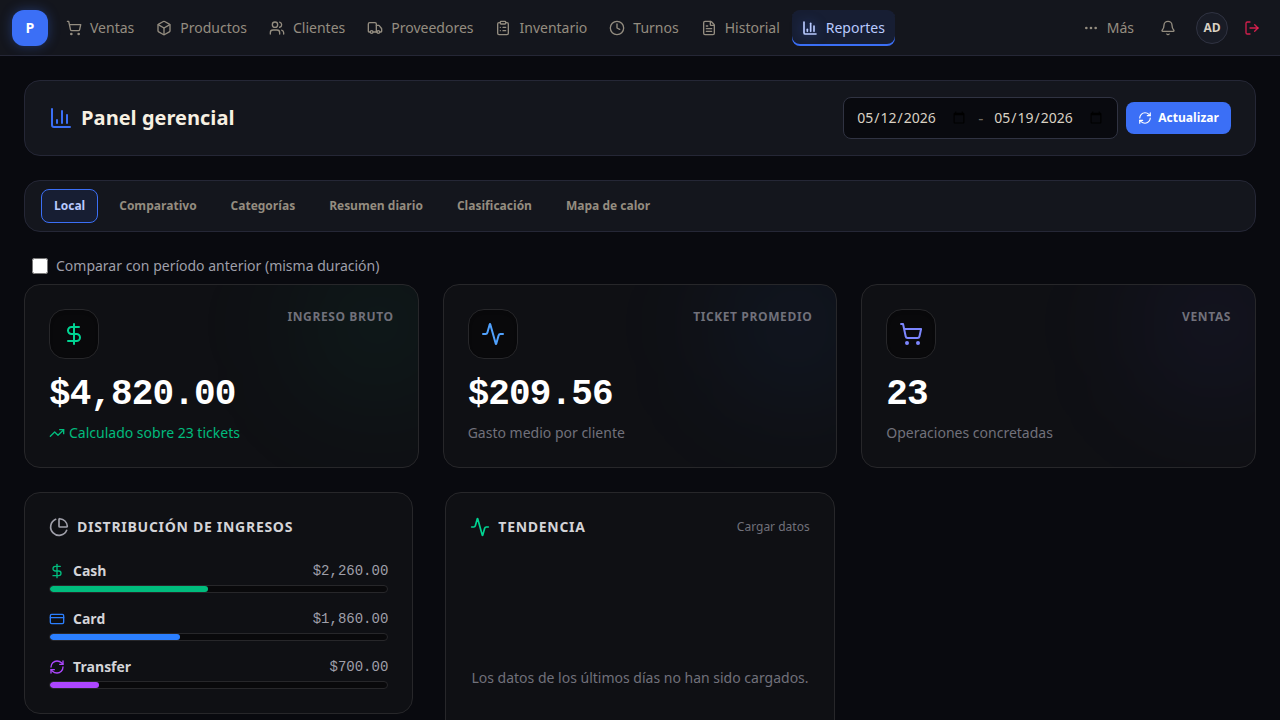Click the blue card icon beside Card
The height and width of the screenshot is (720, 1280).
(x=57, y=619)
